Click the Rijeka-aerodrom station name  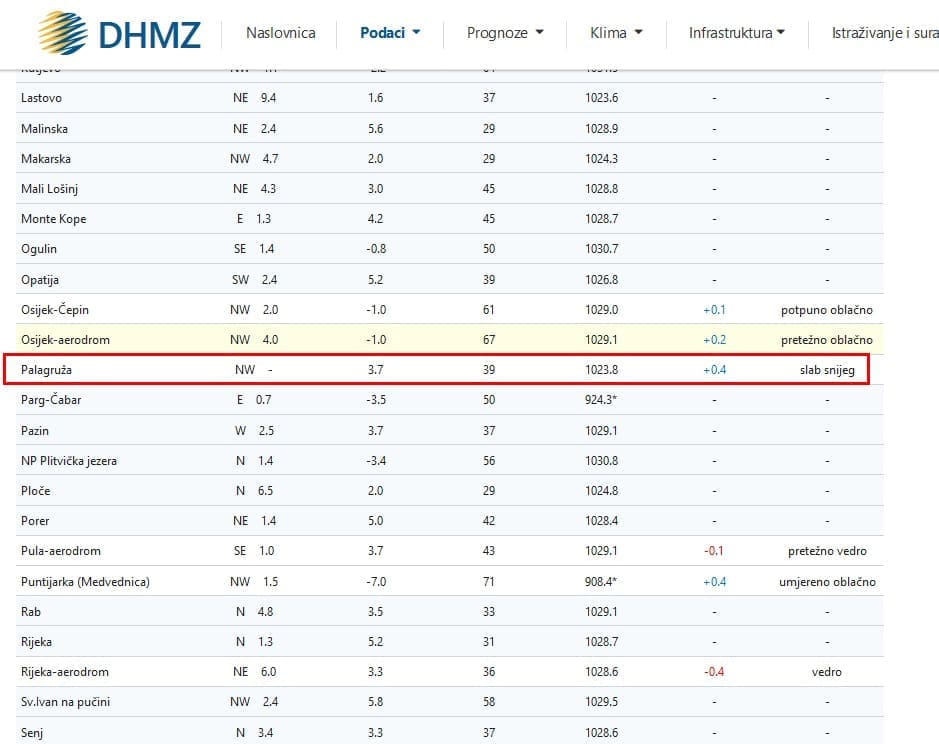pyautogui.click(x=65, y=672)
